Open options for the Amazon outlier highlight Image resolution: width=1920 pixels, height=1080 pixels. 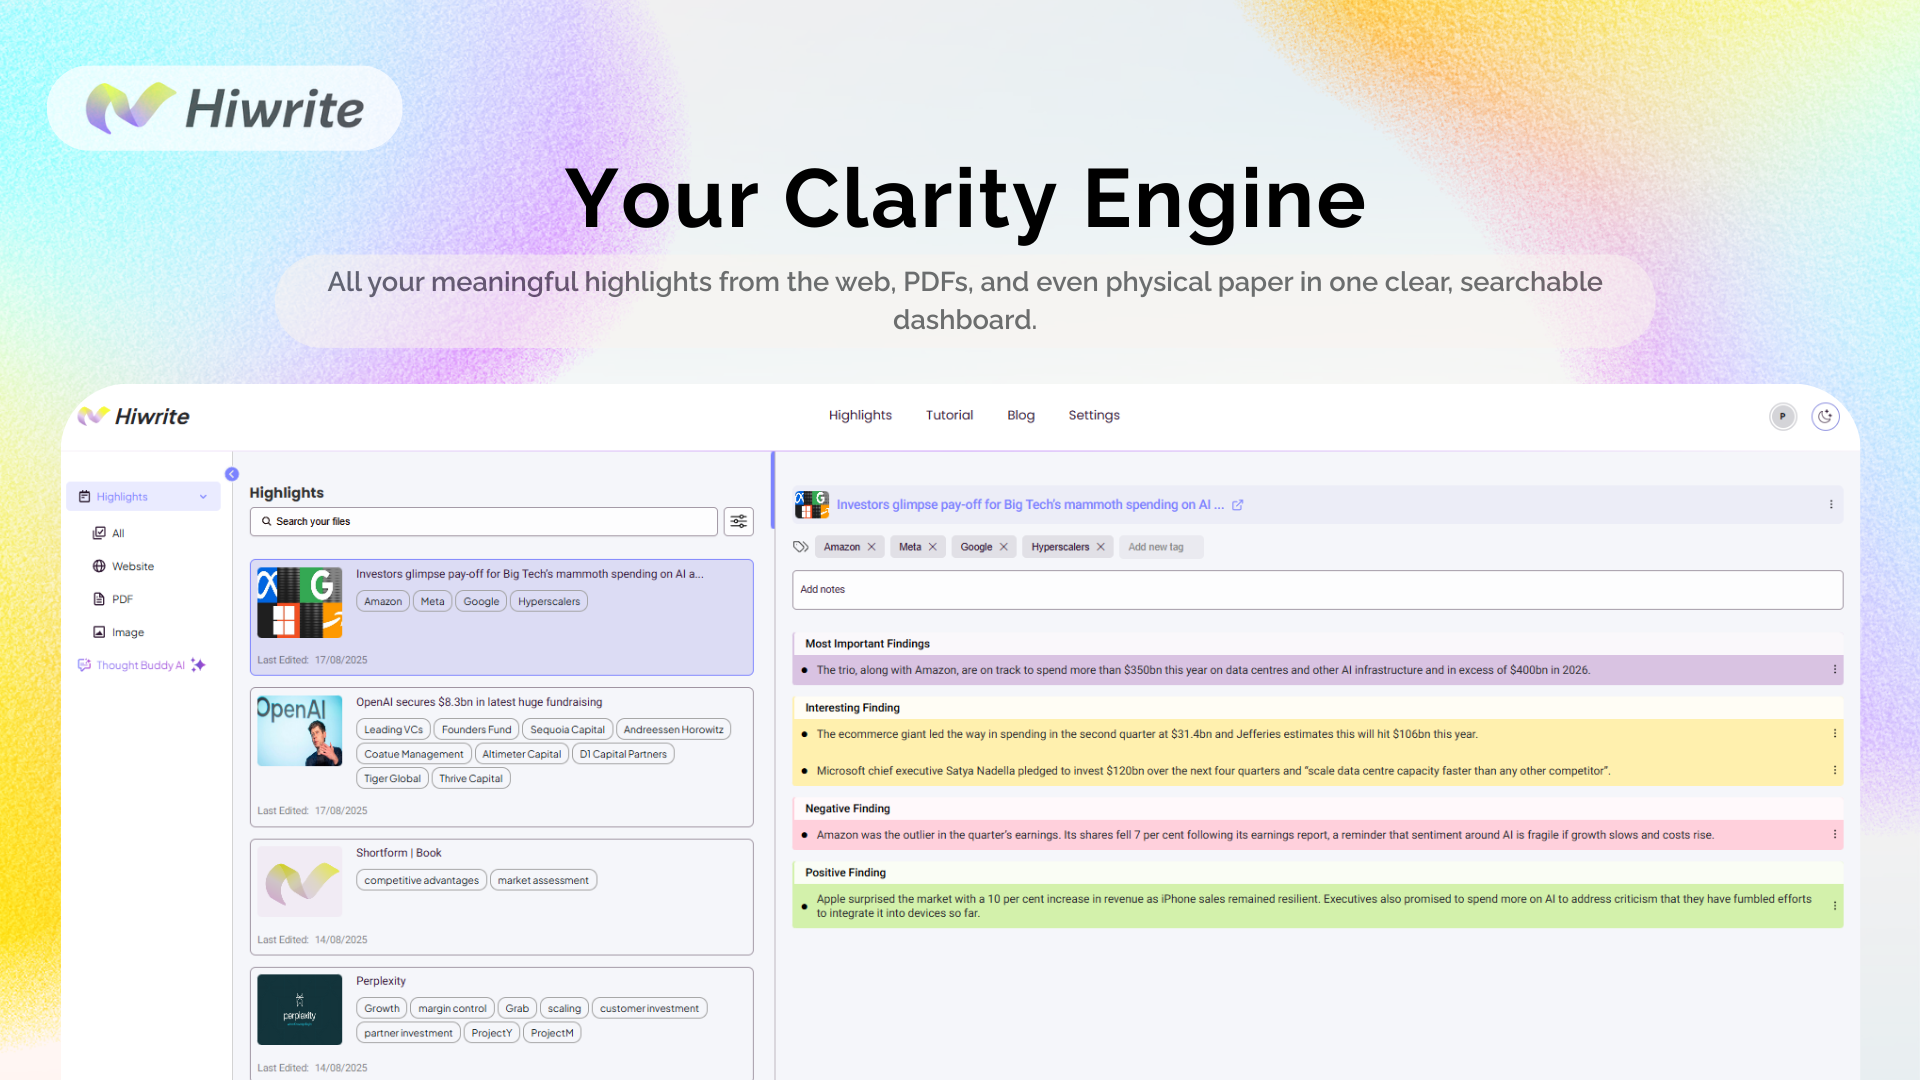tap(1834, 835)
